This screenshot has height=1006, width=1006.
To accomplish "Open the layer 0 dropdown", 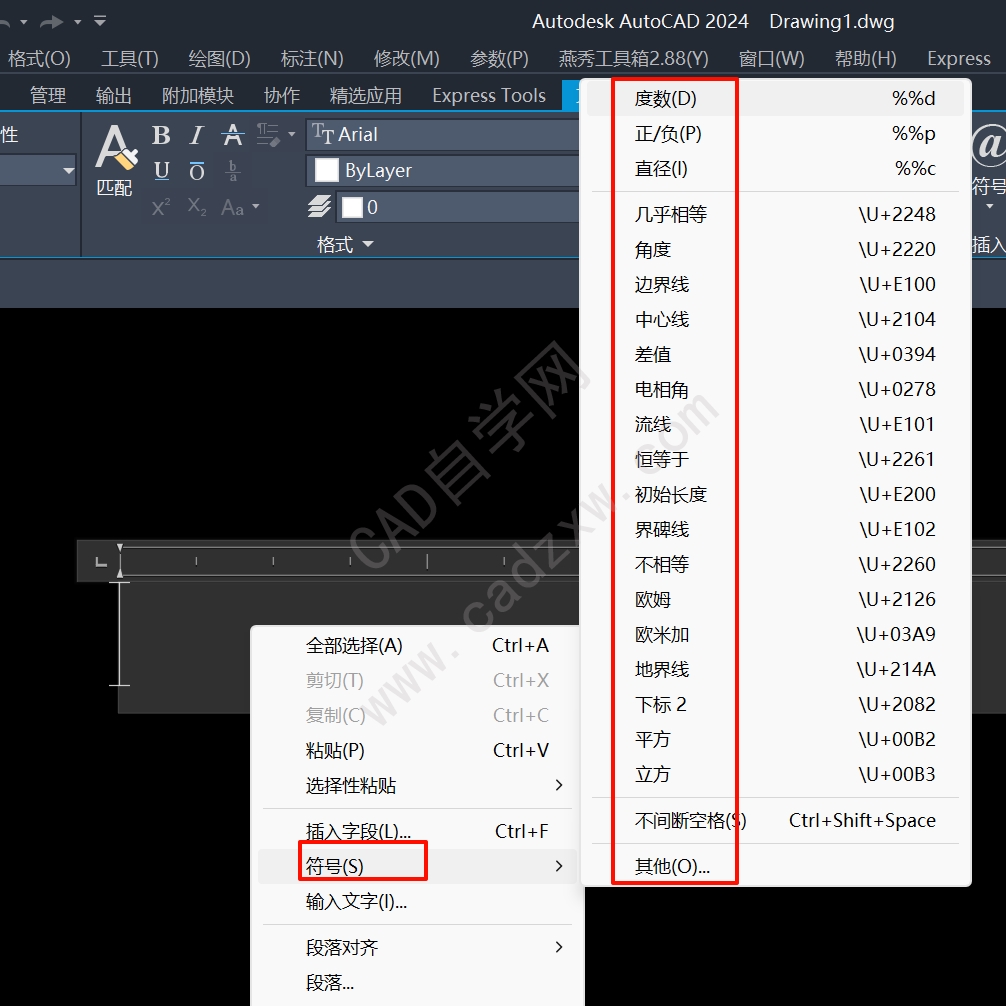I will click(458, 207).
